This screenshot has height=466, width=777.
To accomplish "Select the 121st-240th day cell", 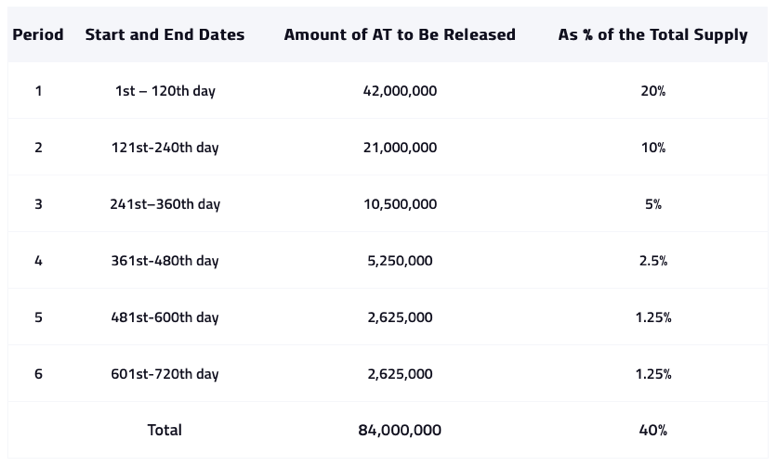I will click(165, 147).
